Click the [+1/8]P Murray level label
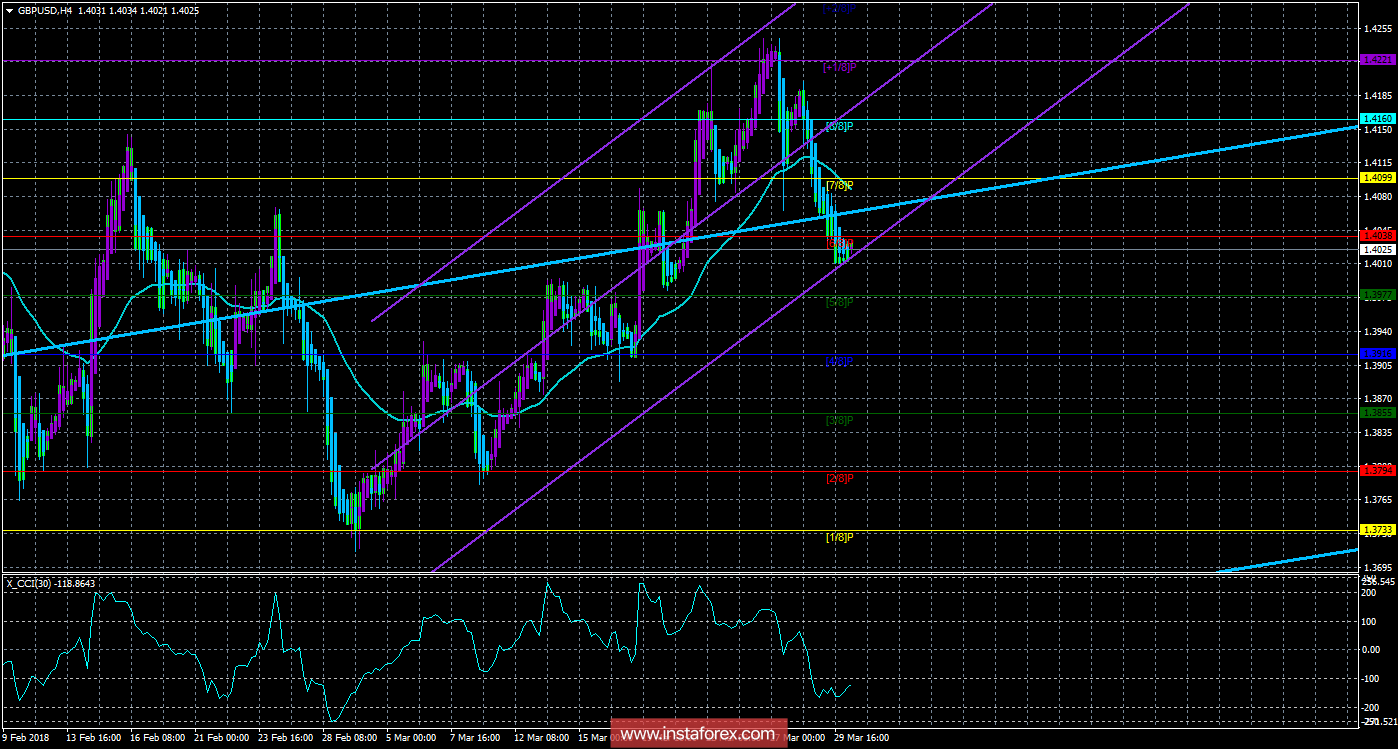1398x749 pixels. click(838, 67)
